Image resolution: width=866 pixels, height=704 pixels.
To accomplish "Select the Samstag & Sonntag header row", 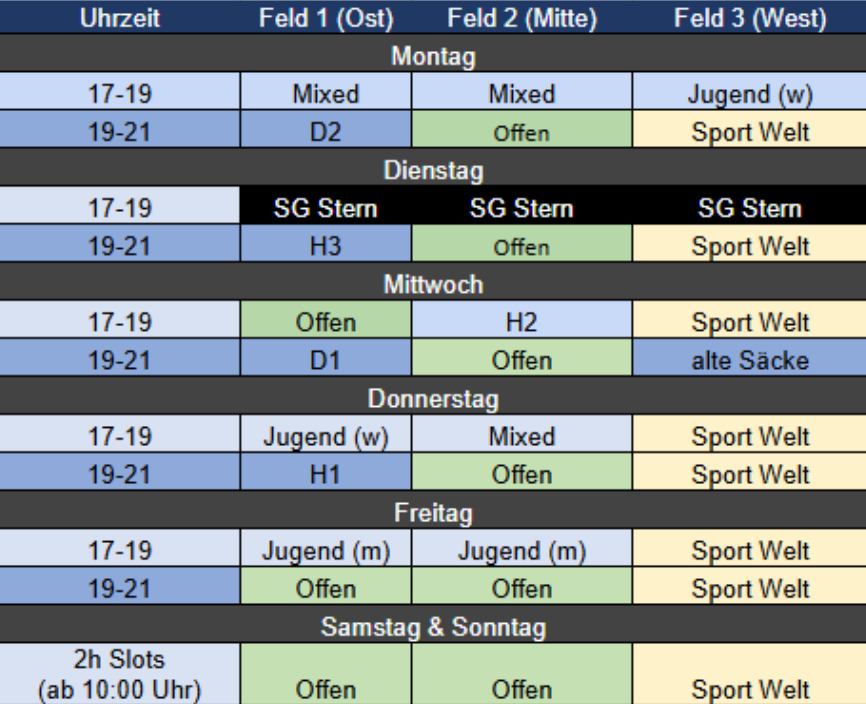I will pos(433,627).
